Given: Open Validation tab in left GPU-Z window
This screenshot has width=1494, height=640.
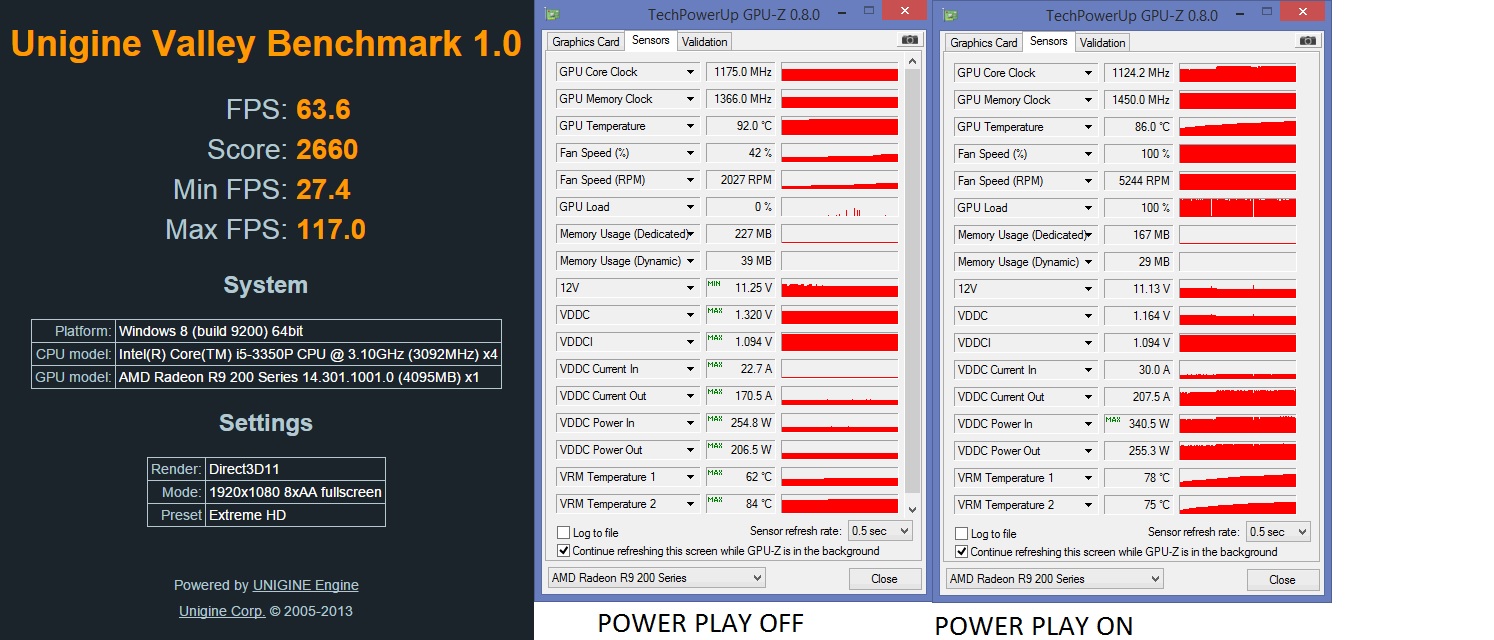Looking at the screenshot, I should coord(704,41).
